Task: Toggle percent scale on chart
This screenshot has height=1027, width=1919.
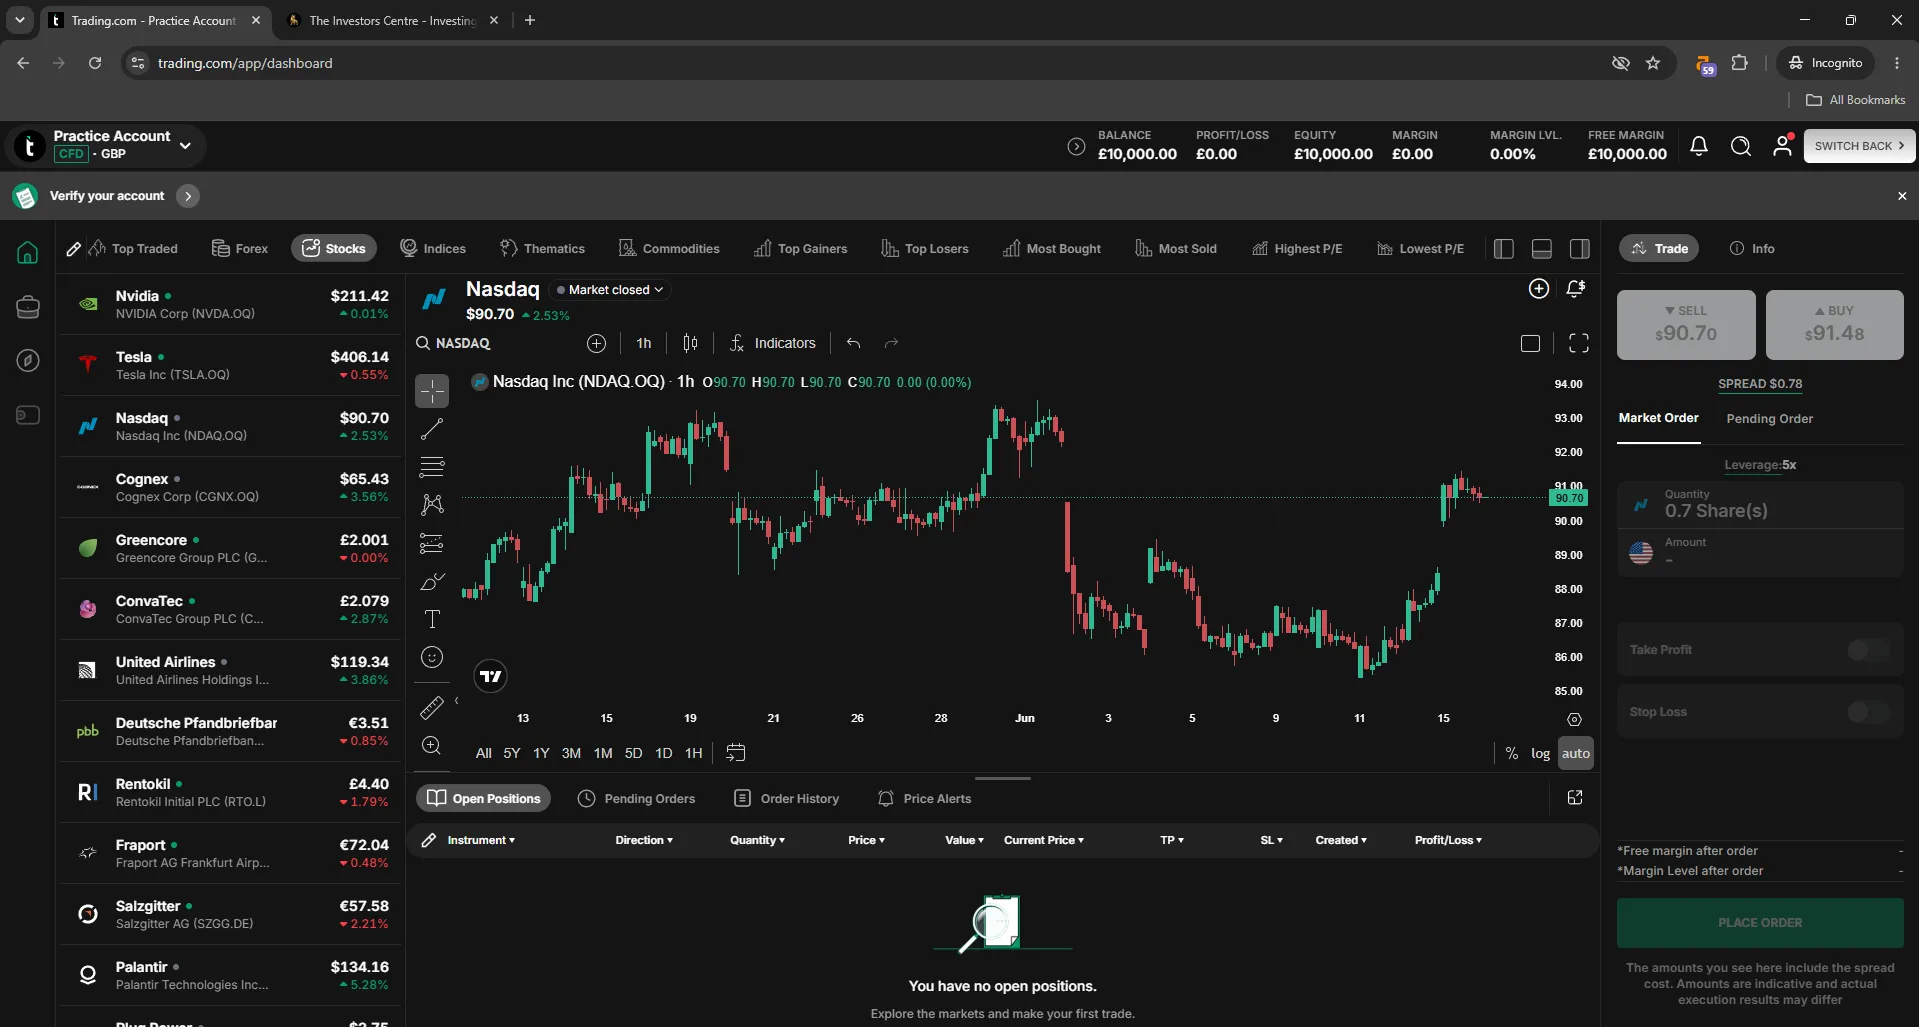Action: pos(1511,753)
